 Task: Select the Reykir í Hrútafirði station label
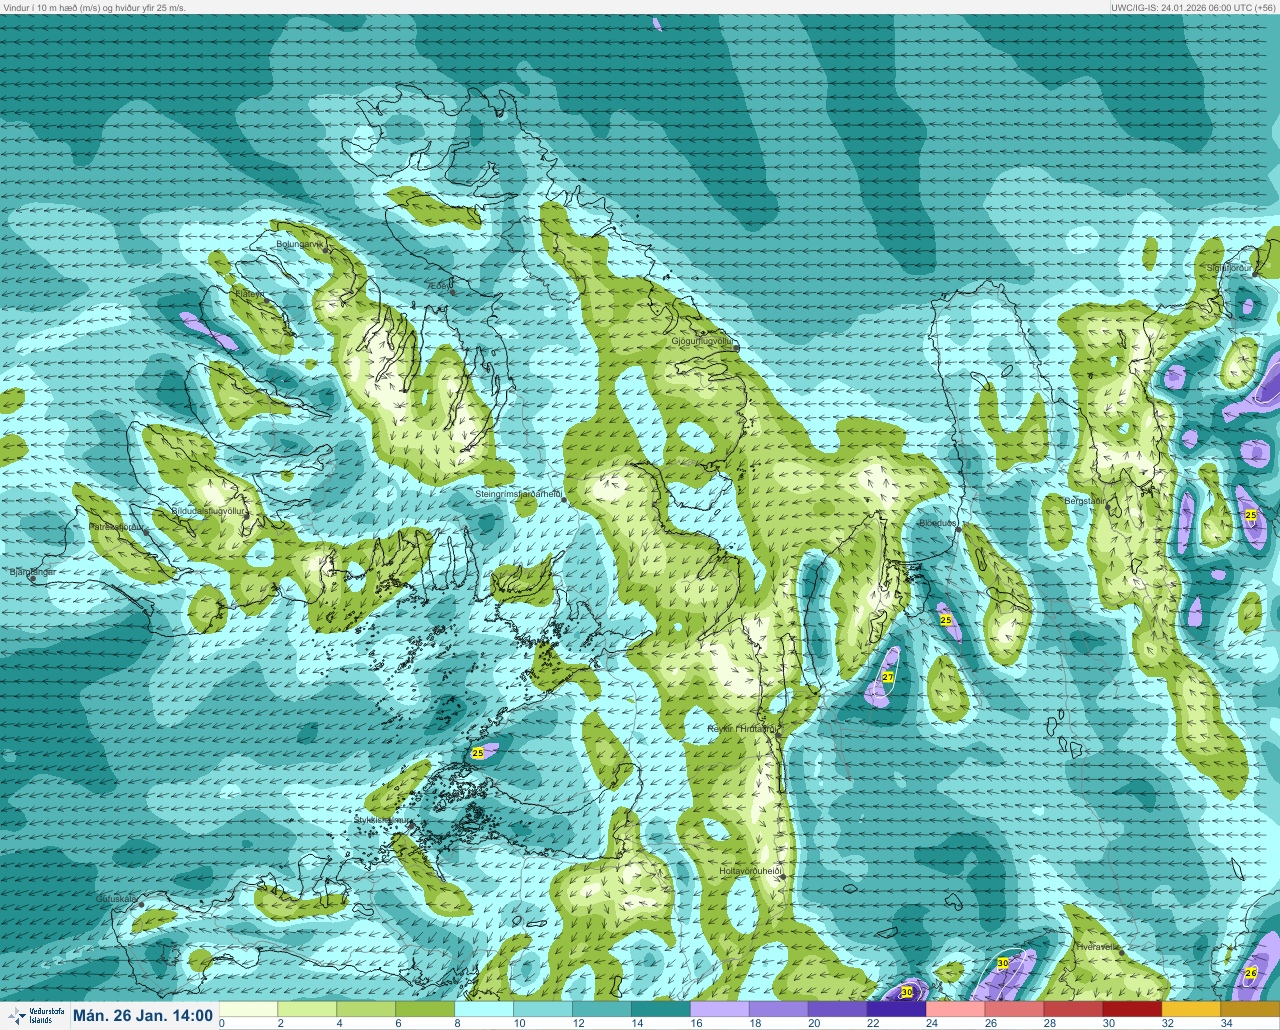[x=742, y=729]
